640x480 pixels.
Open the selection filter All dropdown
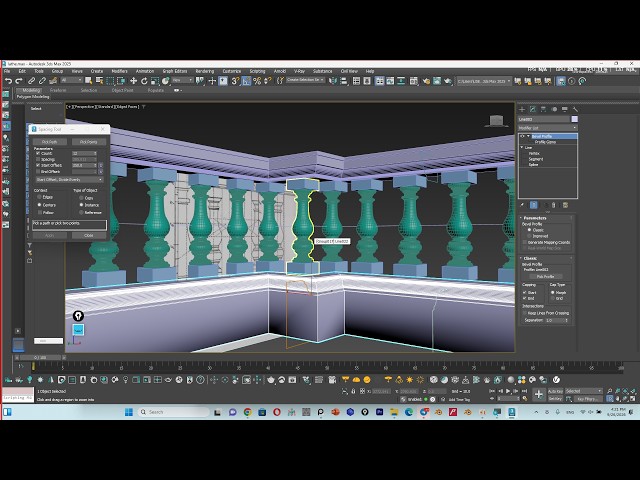[71, 80]
